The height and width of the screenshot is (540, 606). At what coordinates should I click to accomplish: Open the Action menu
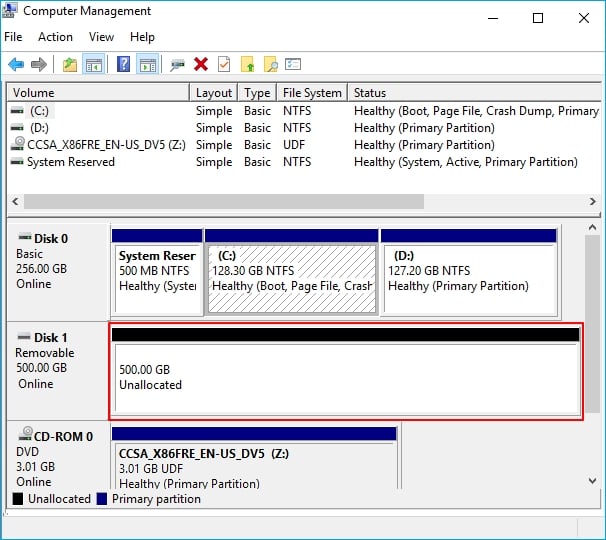[55, 37]
